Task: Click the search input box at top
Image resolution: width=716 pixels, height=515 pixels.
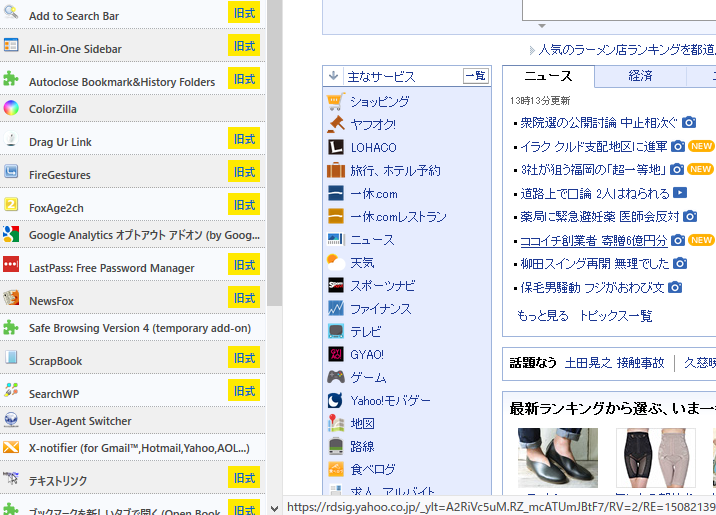Action: tap(619, 10)
